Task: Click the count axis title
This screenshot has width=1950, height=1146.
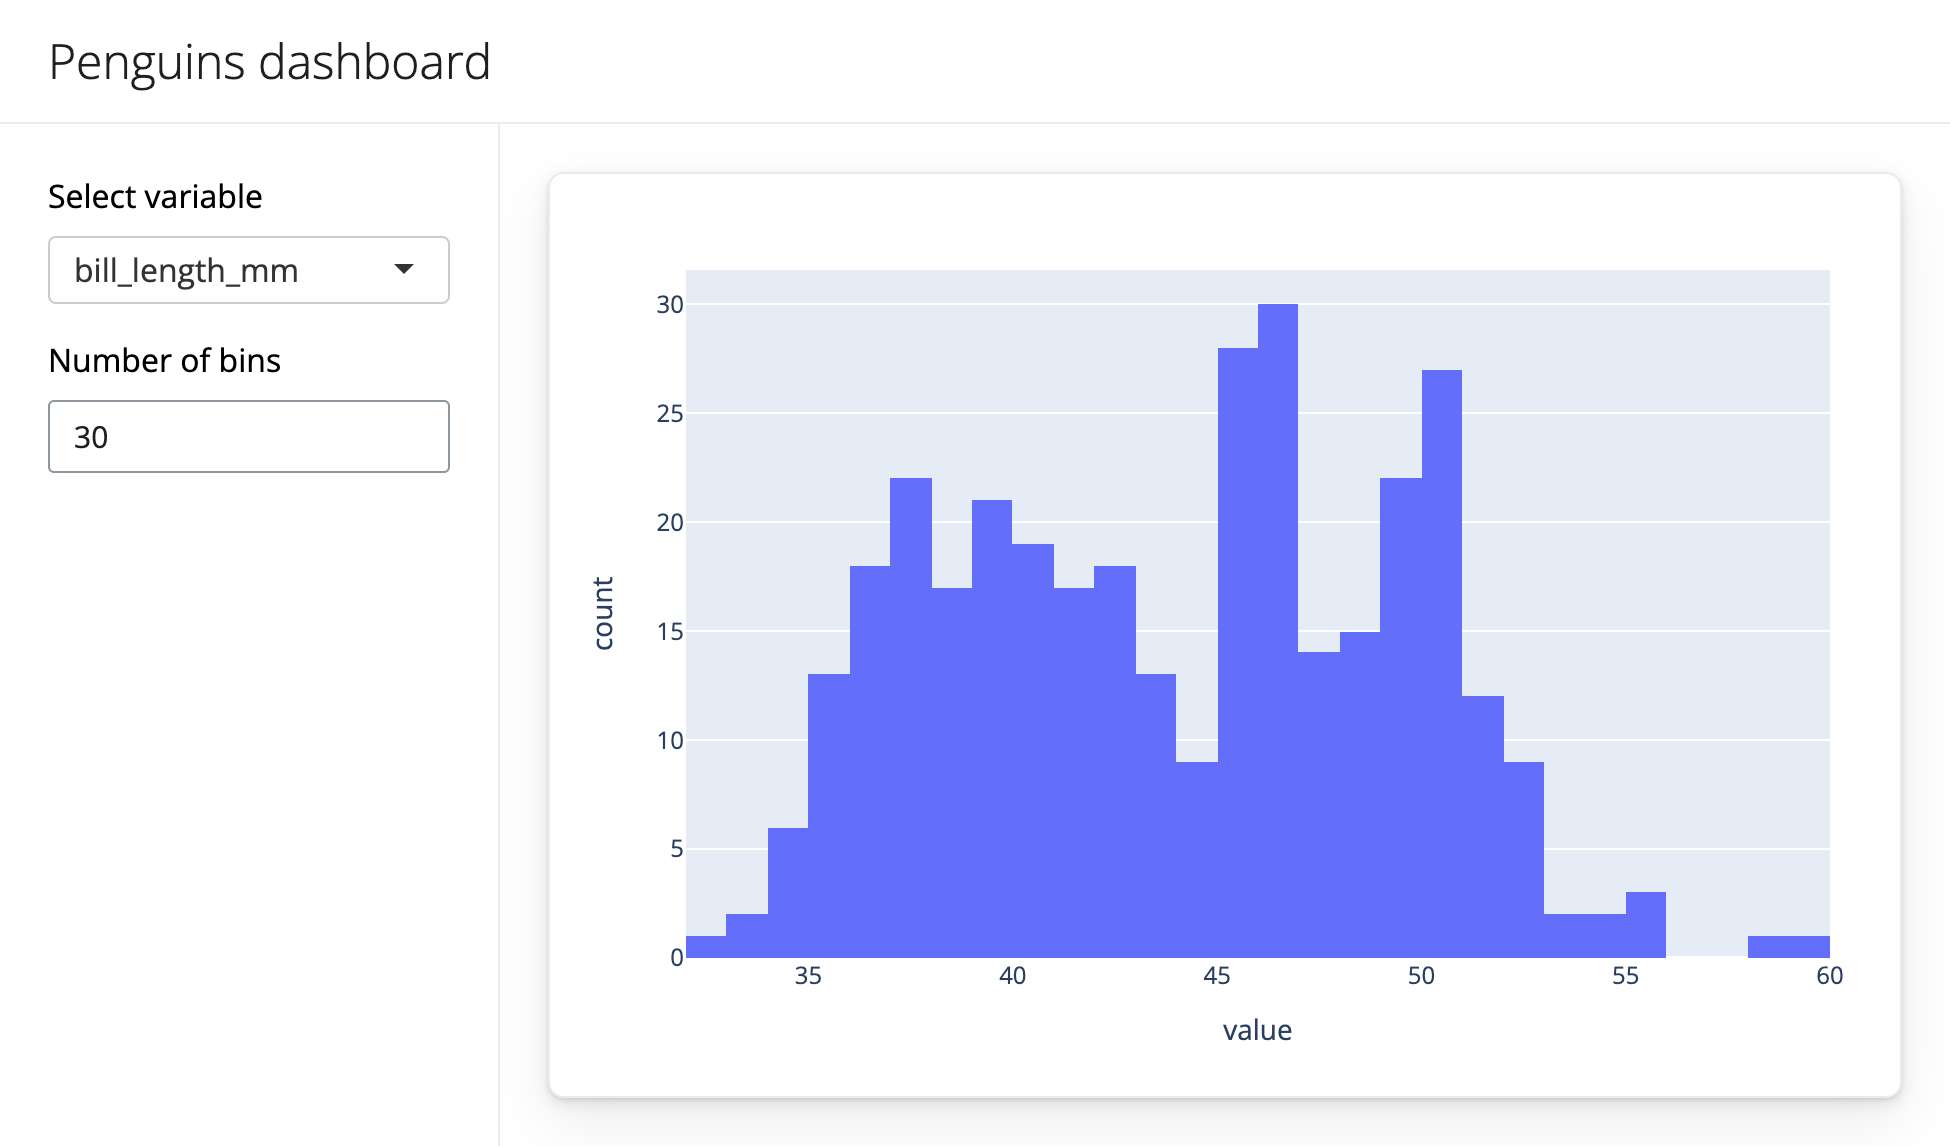Action: point(603,615)
